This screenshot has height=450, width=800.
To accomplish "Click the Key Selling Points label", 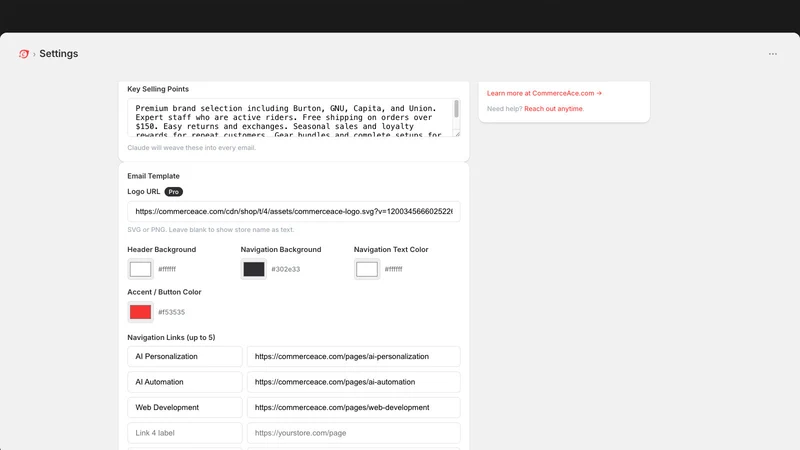I will click(158, 89).
